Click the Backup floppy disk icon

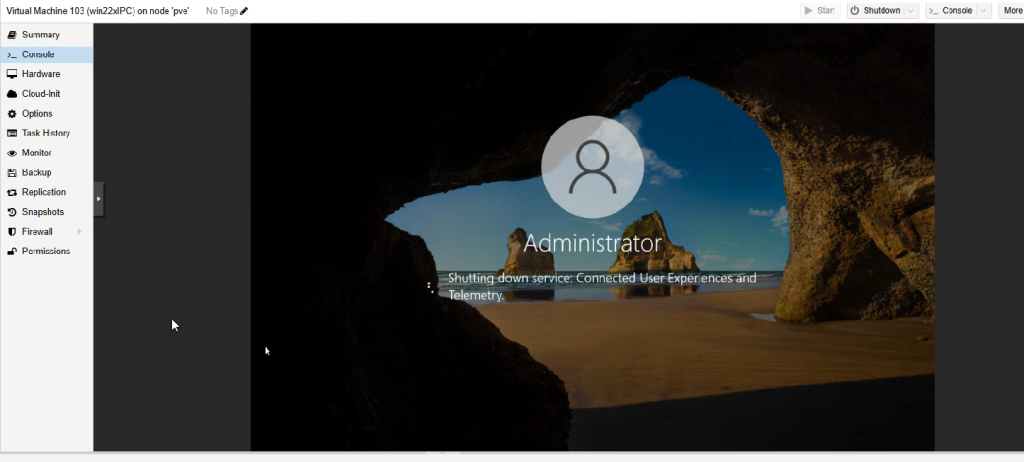(12, 173)
